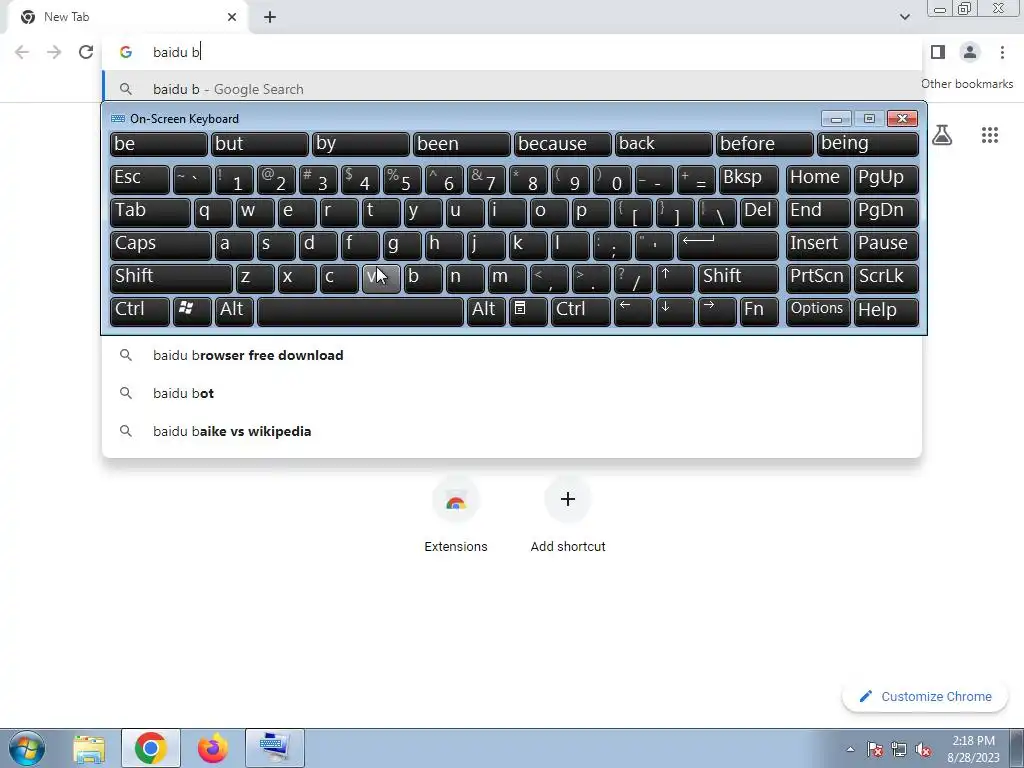Open the Search Labs flask icon

[942, 135]
